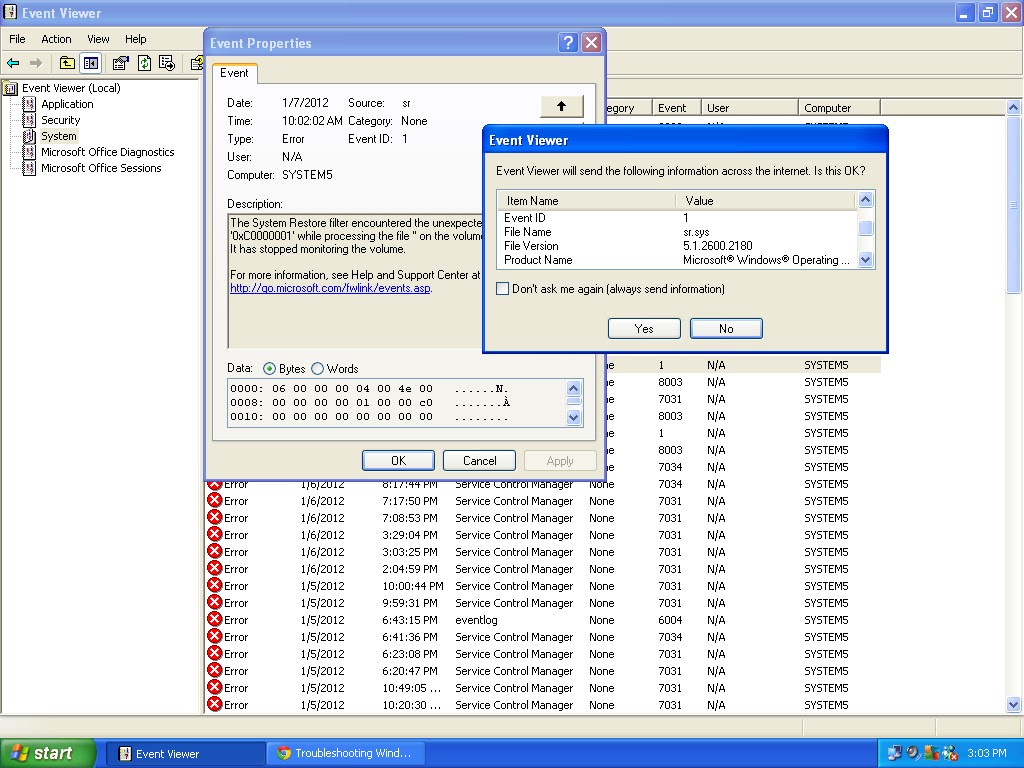This screenshot has height=768, width=1024.
Task: Click the green Refresh toolbar icon
Action: 144,63
